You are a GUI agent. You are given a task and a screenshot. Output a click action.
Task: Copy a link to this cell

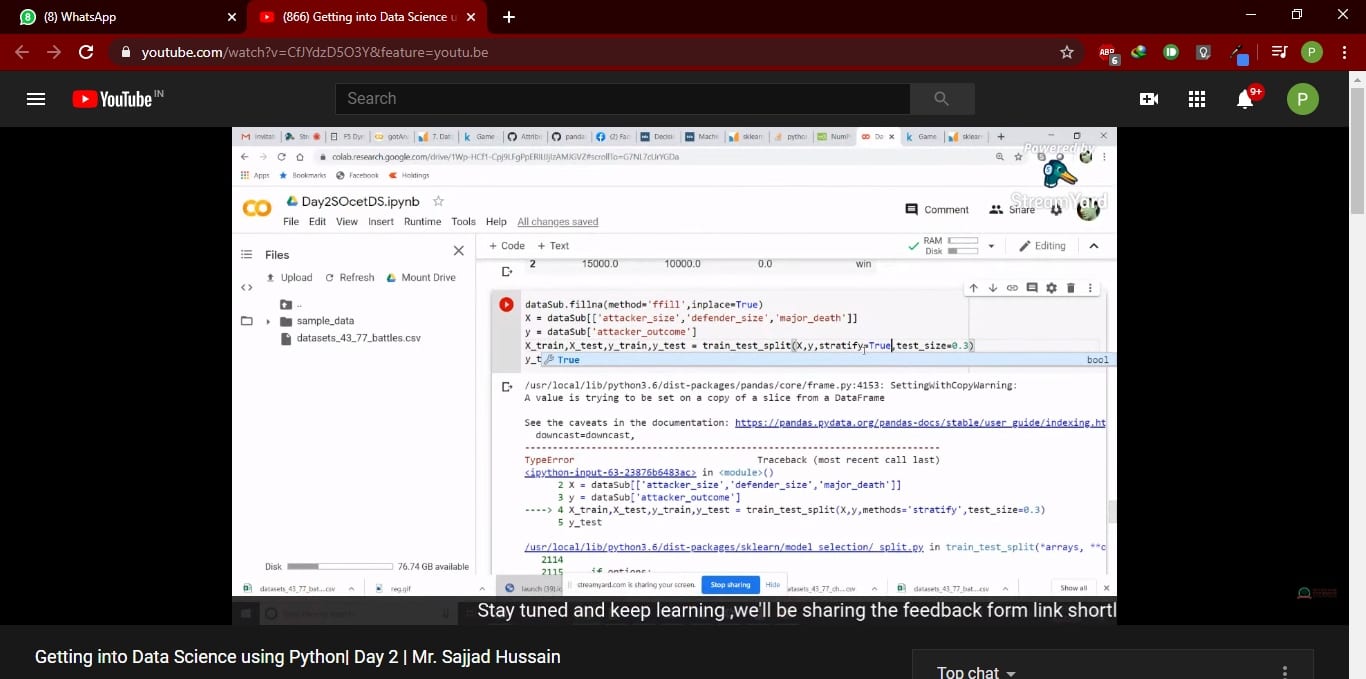click(x=1011, y=287)
